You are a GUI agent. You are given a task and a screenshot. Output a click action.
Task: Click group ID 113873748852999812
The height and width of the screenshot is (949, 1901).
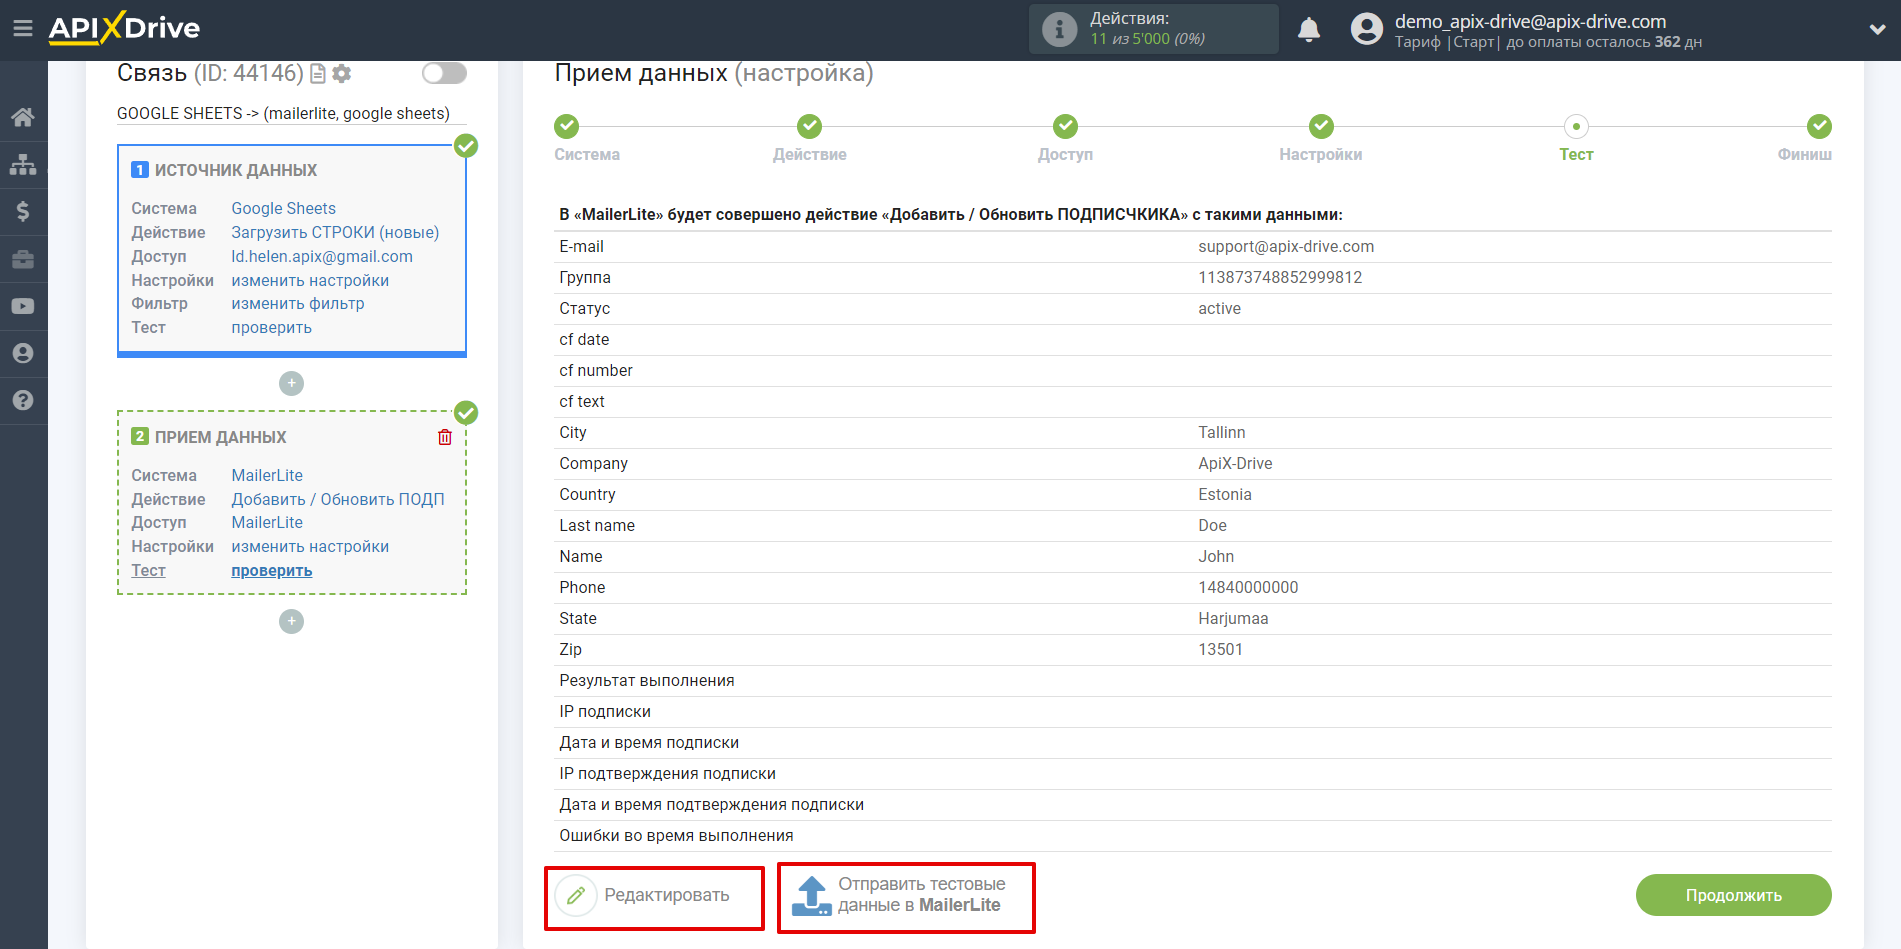coord(1280,277)
